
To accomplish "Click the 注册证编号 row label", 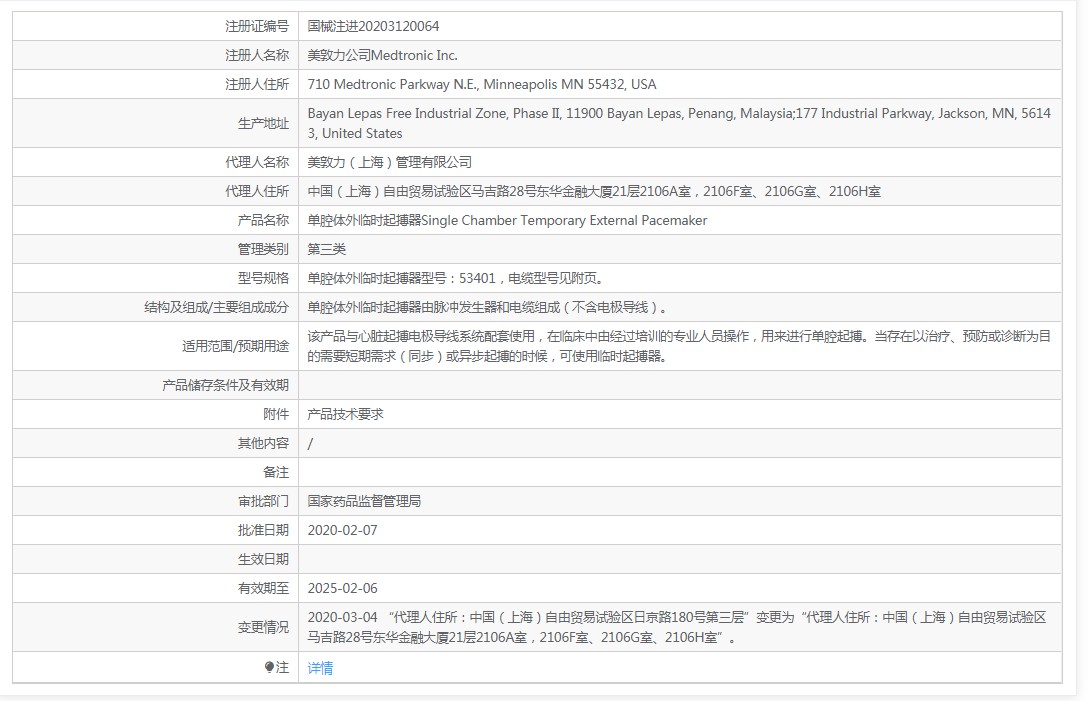I will point(257,26).
